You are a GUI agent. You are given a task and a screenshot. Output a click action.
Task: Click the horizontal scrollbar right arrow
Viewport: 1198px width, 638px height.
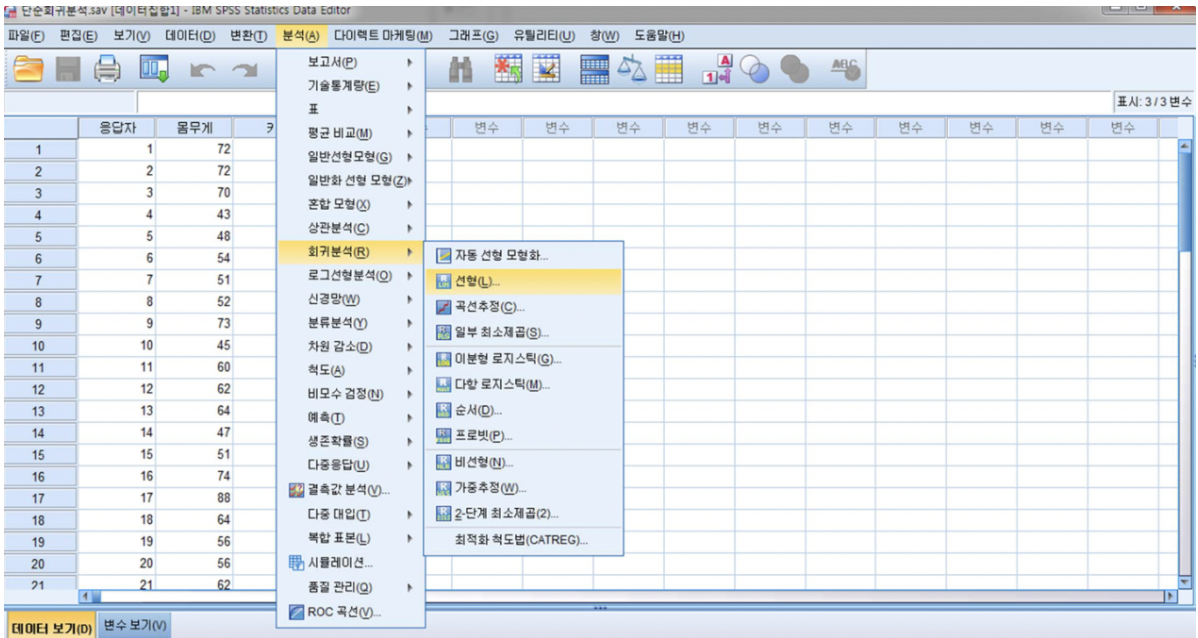(x=1169, y=595)
